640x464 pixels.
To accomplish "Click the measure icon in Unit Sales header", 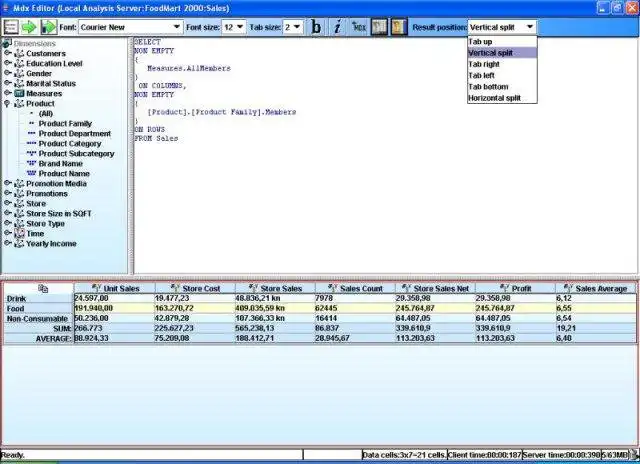I will (96, 288).
